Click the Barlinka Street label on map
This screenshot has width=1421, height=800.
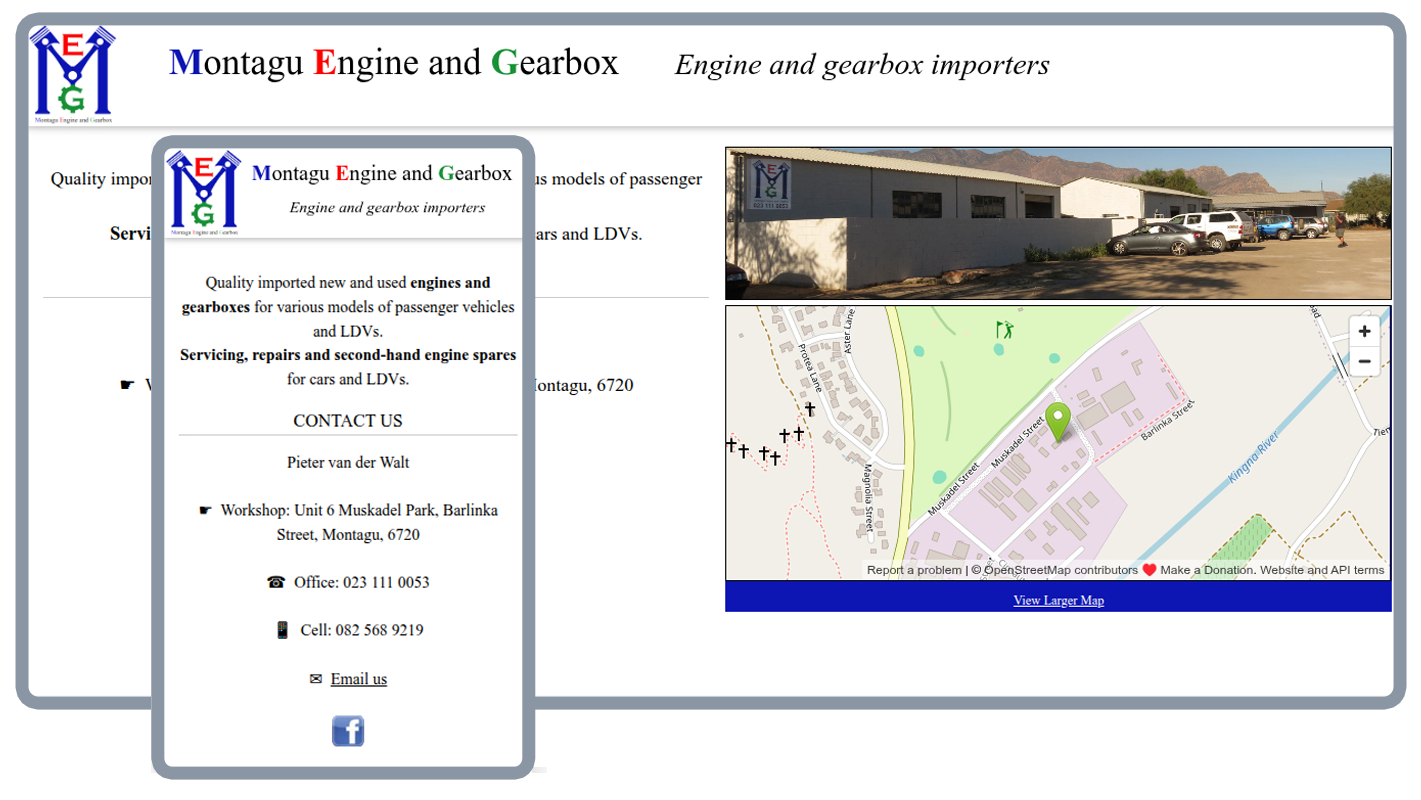[x=1168, y=422]
